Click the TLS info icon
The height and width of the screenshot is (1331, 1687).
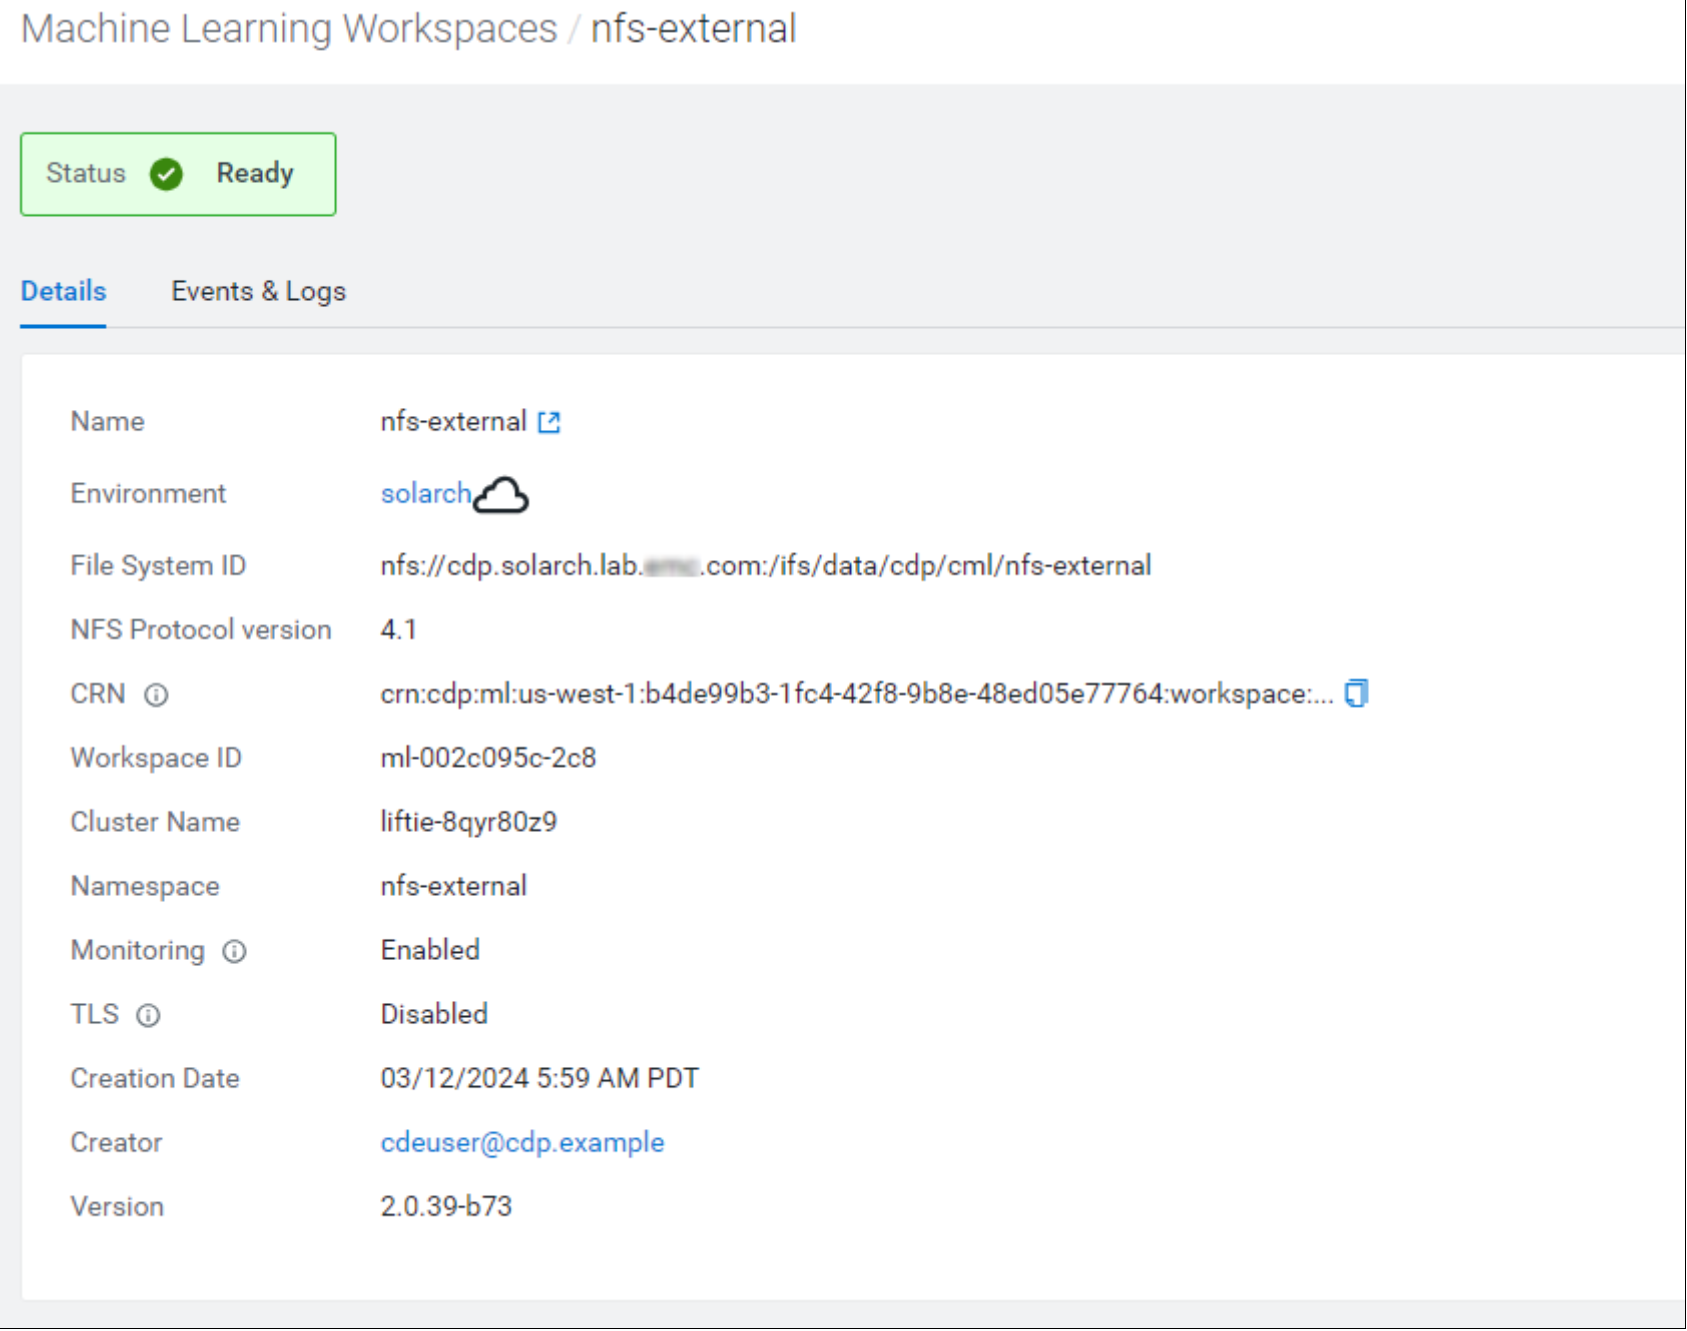[148, 1016]
